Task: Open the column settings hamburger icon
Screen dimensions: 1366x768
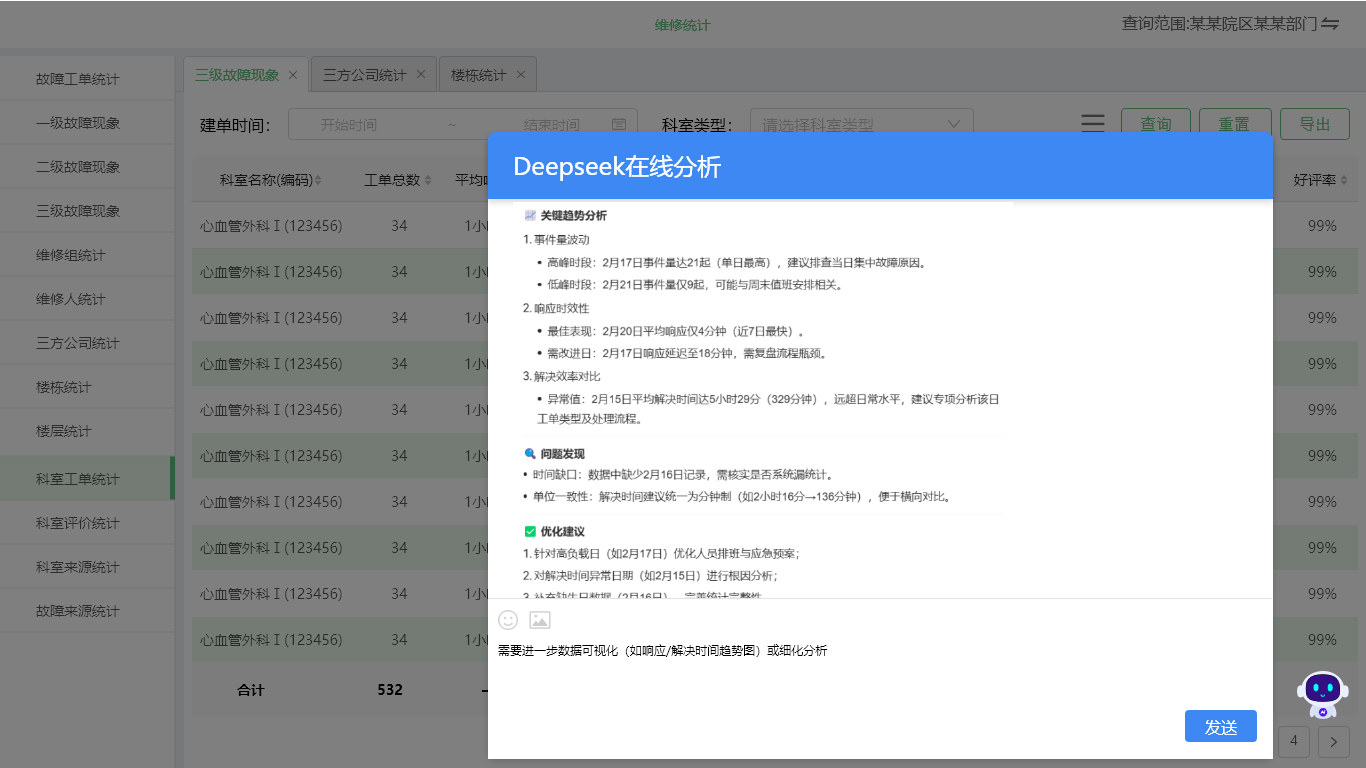Action: tap(1093, 124)
